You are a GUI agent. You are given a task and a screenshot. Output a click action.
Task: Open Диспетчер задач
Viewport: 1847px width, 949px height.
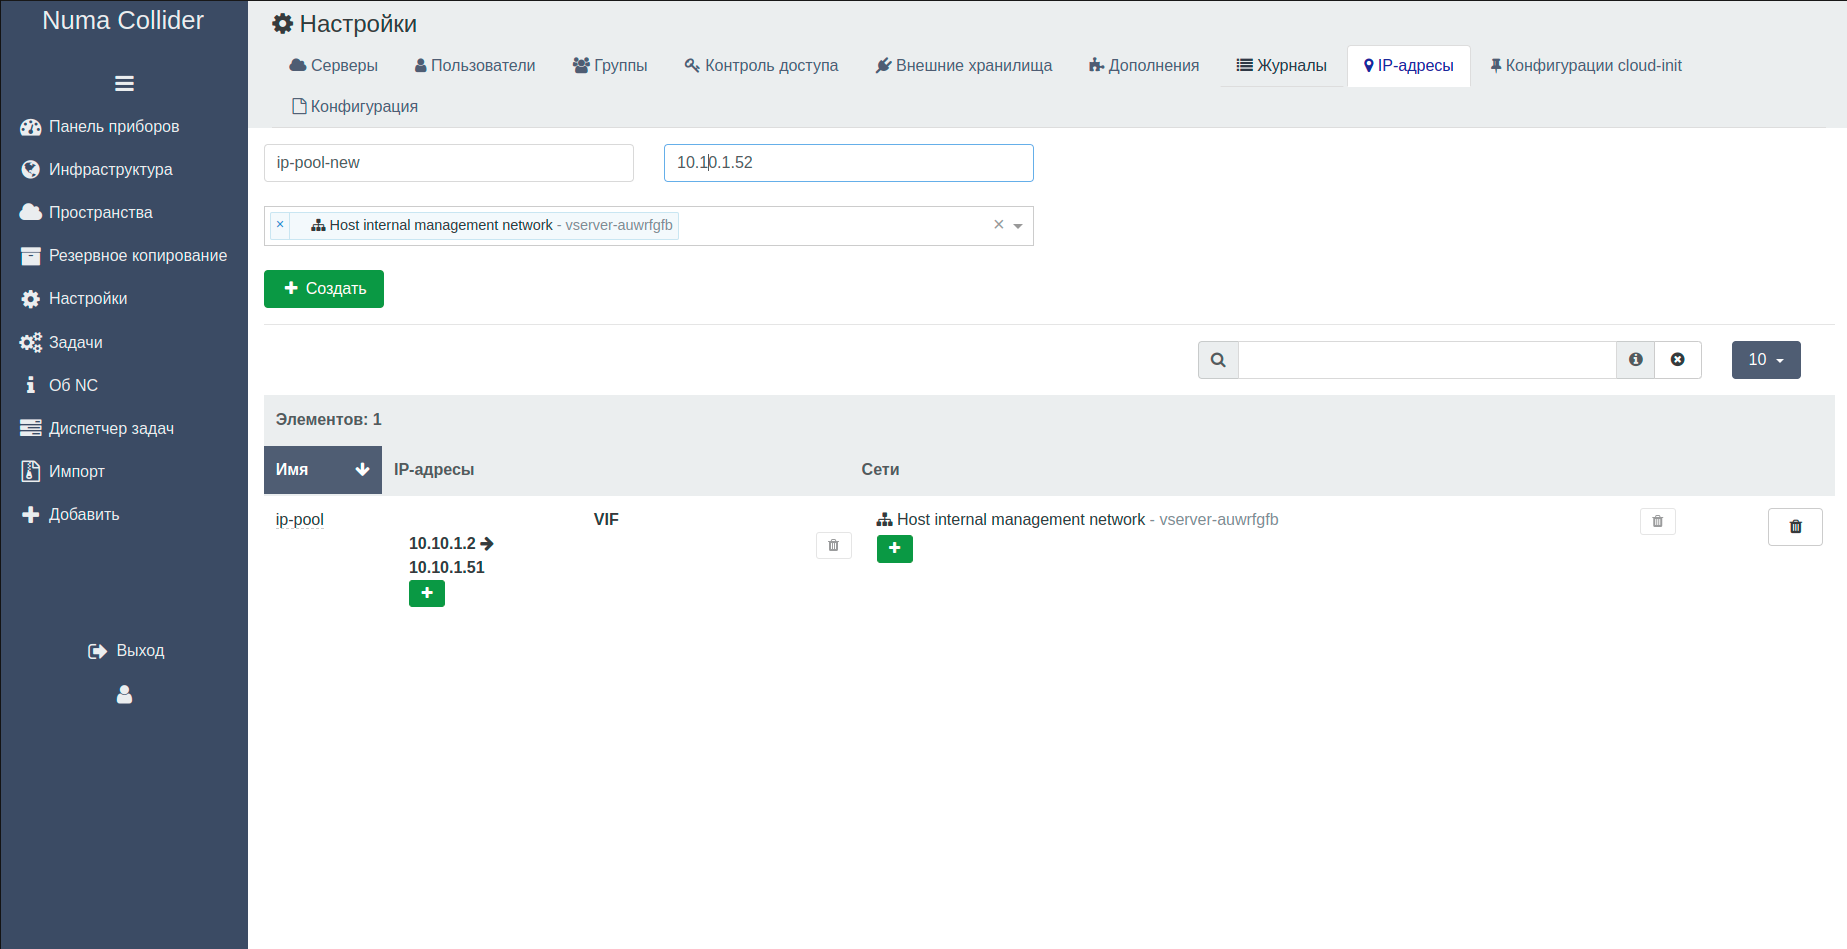[x=97, y=428]
